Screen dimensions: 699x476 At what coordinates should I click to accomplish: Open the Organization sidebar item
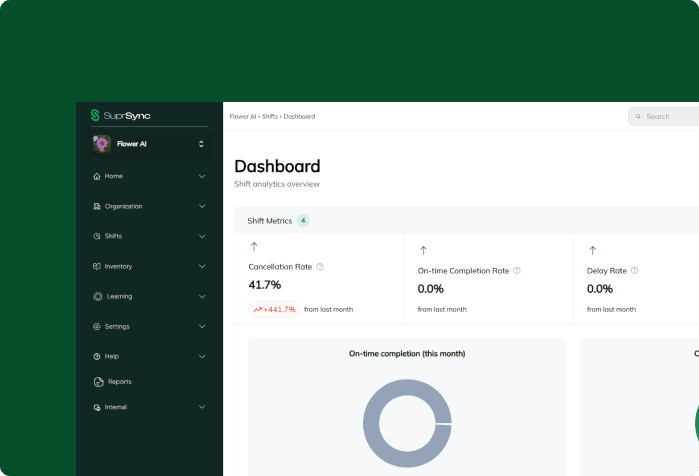(x=149, y=206)
